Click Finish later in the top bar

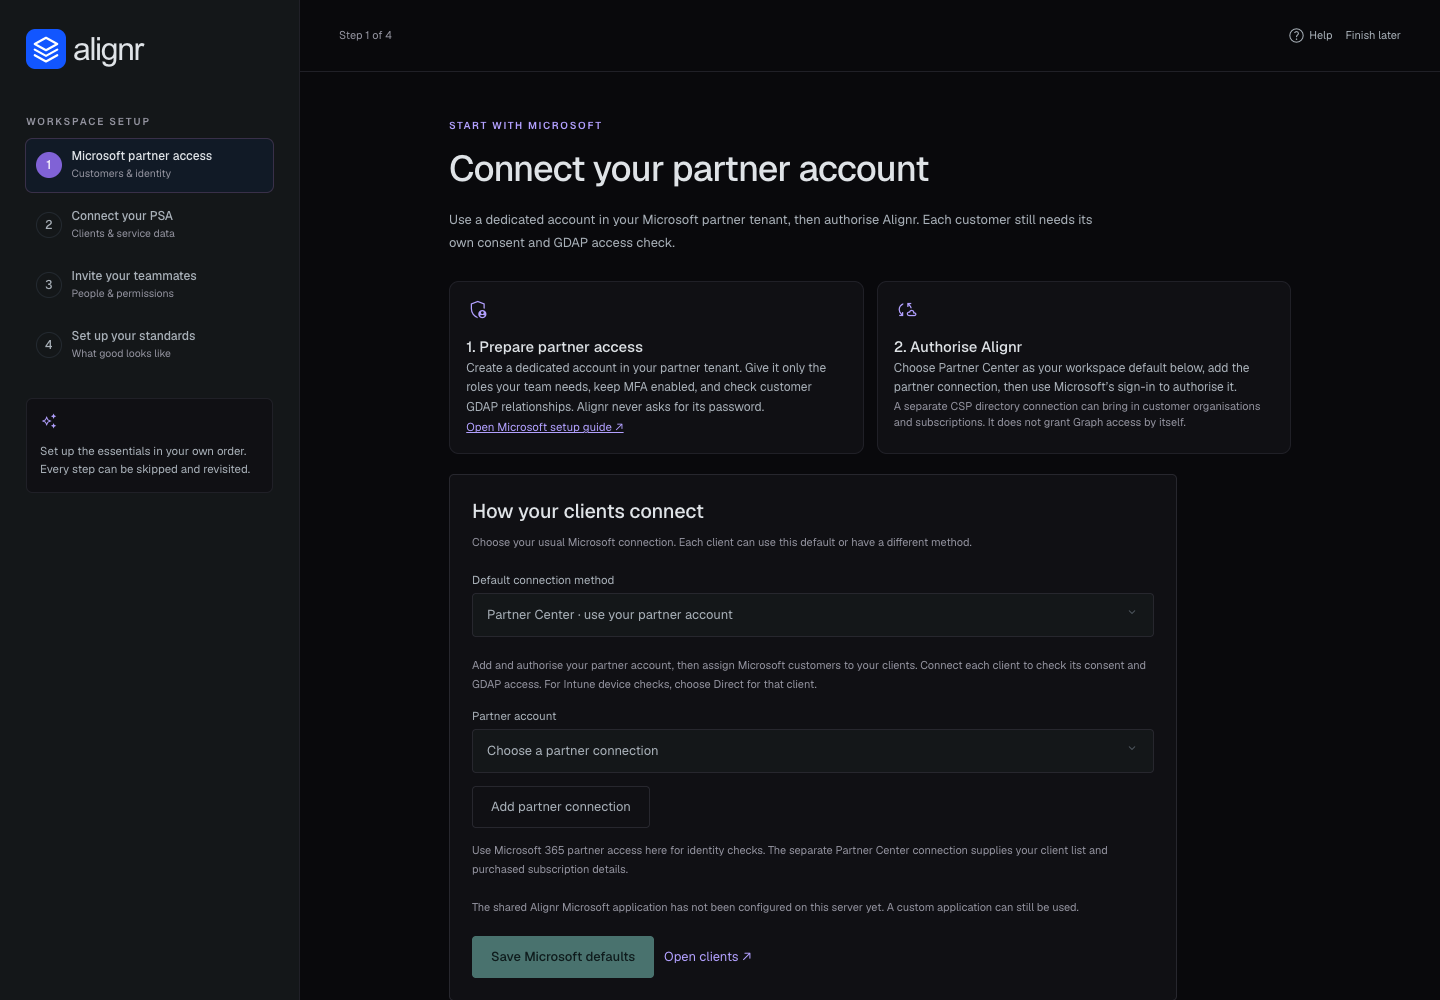click(x=1373, y=35)
